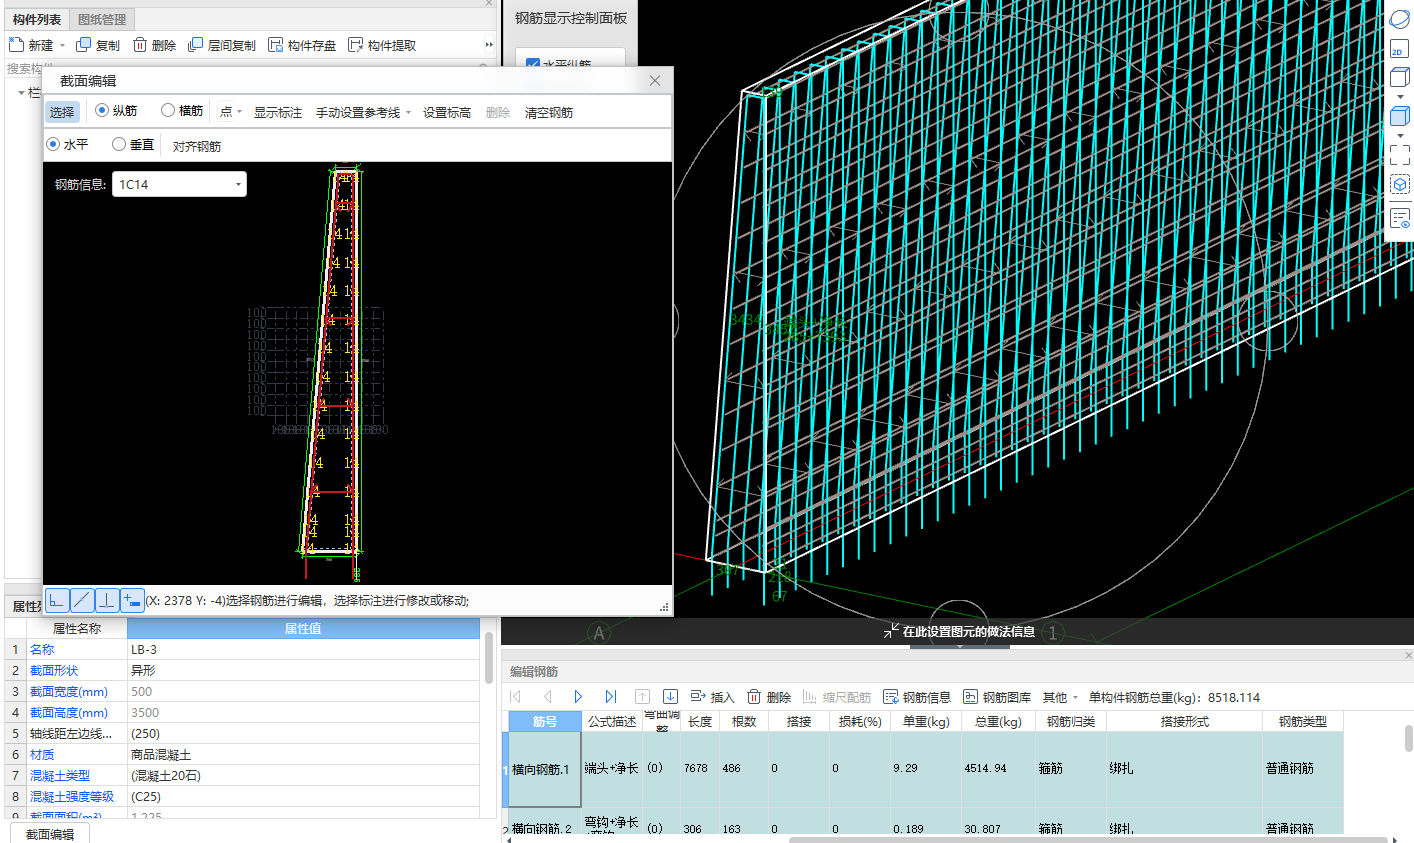Click the display settings list-eye icon
This screenshot has width=1414, height=843.
[1400, 218]
